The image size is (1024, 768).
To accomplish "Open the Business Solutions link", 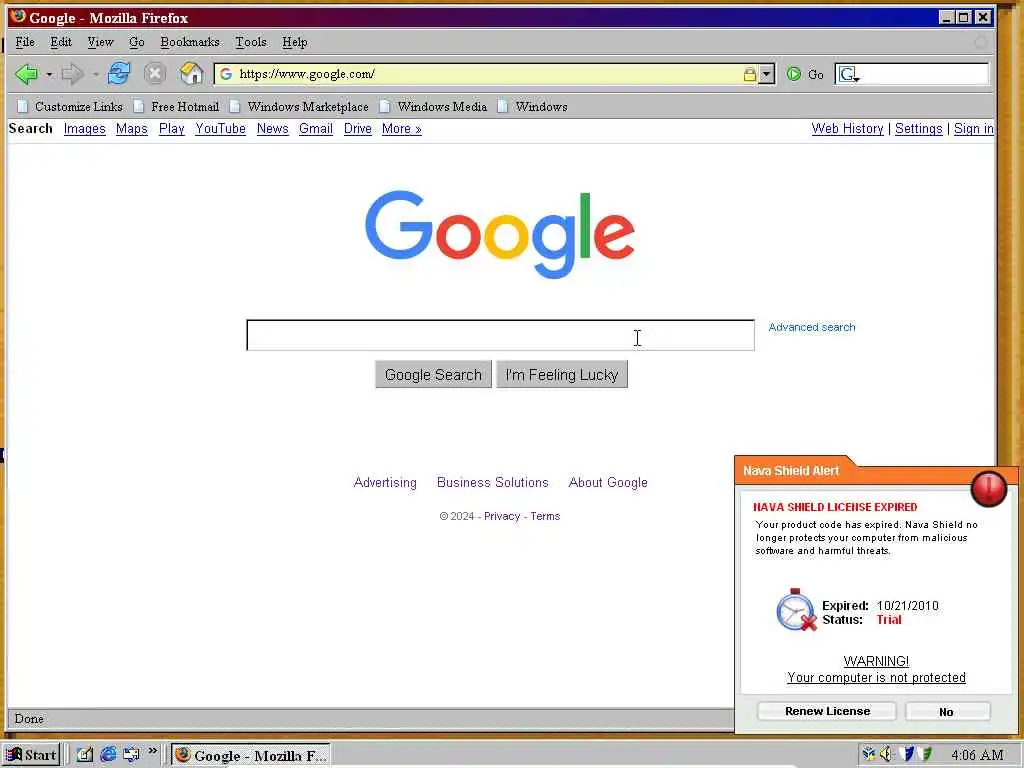I will [x=492, y=483].
